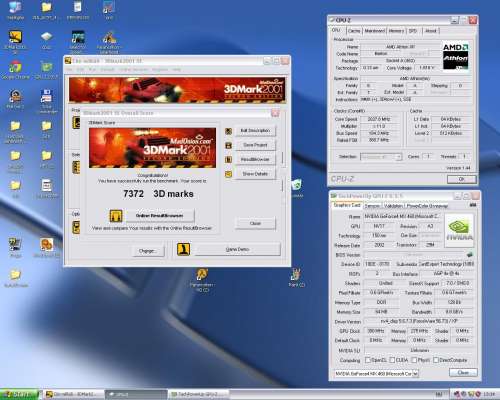This screenshot has width=500, height=400.
Task: Click the yellow icon left of Online ResultBrowser
Action: [x=116, y=216]
